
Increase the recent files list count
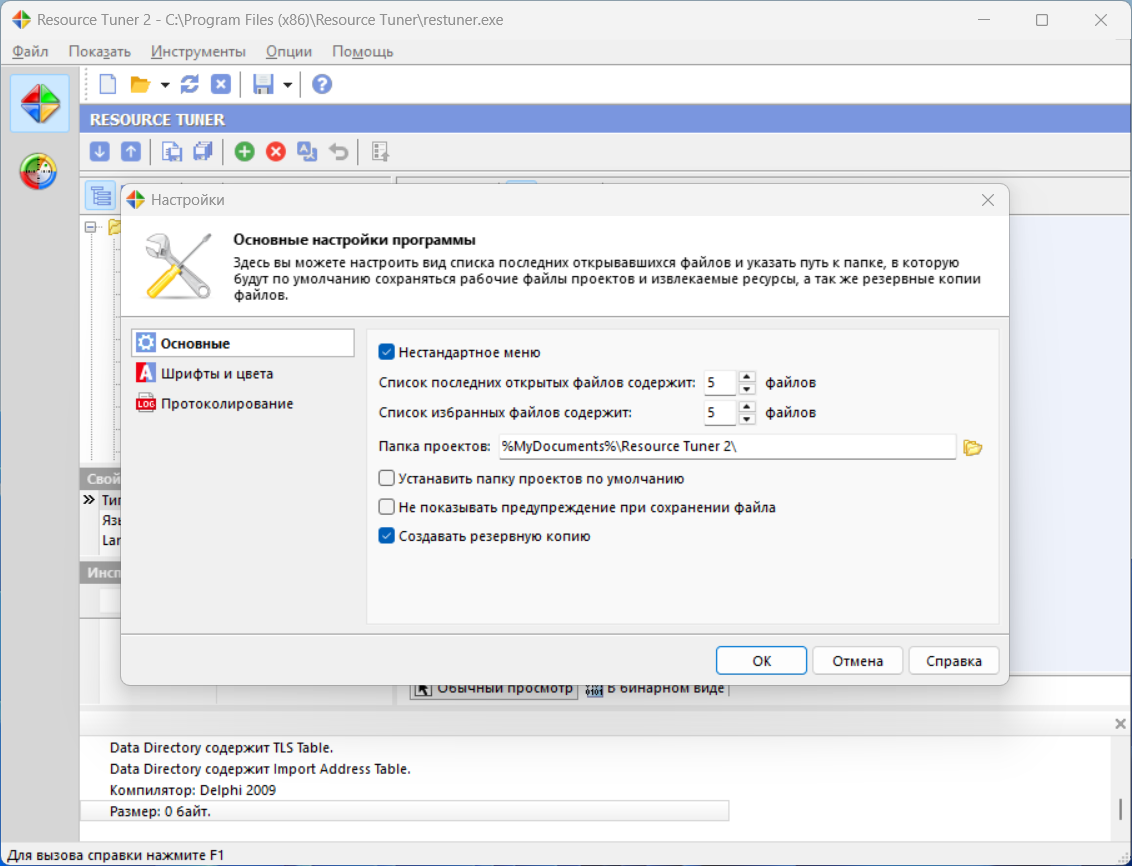coord(747,377)
